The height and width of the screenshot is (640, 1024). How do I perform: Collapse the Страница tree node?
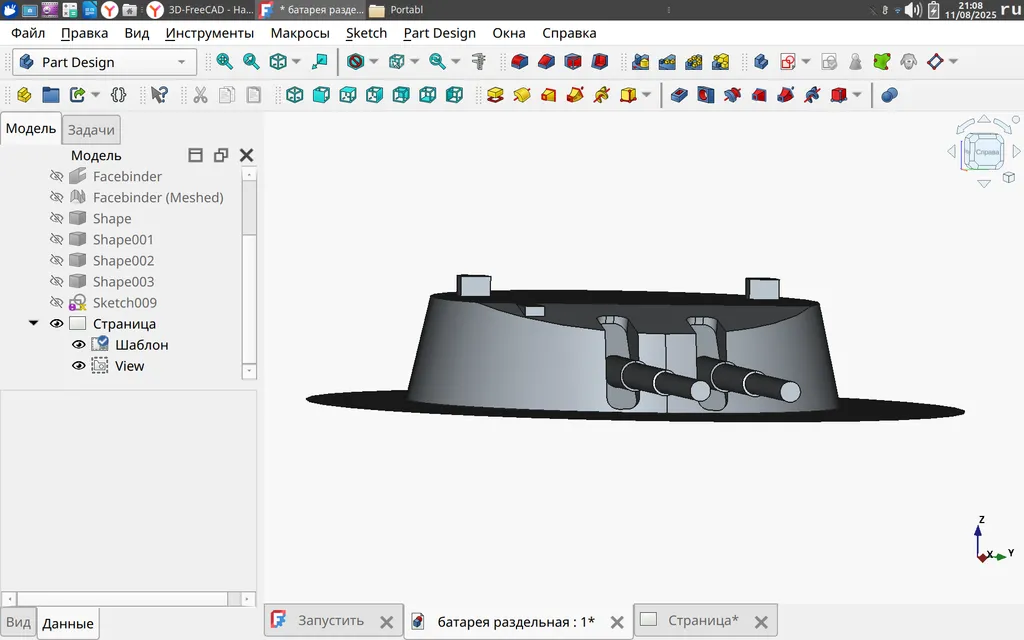click(x=33, y=324)
